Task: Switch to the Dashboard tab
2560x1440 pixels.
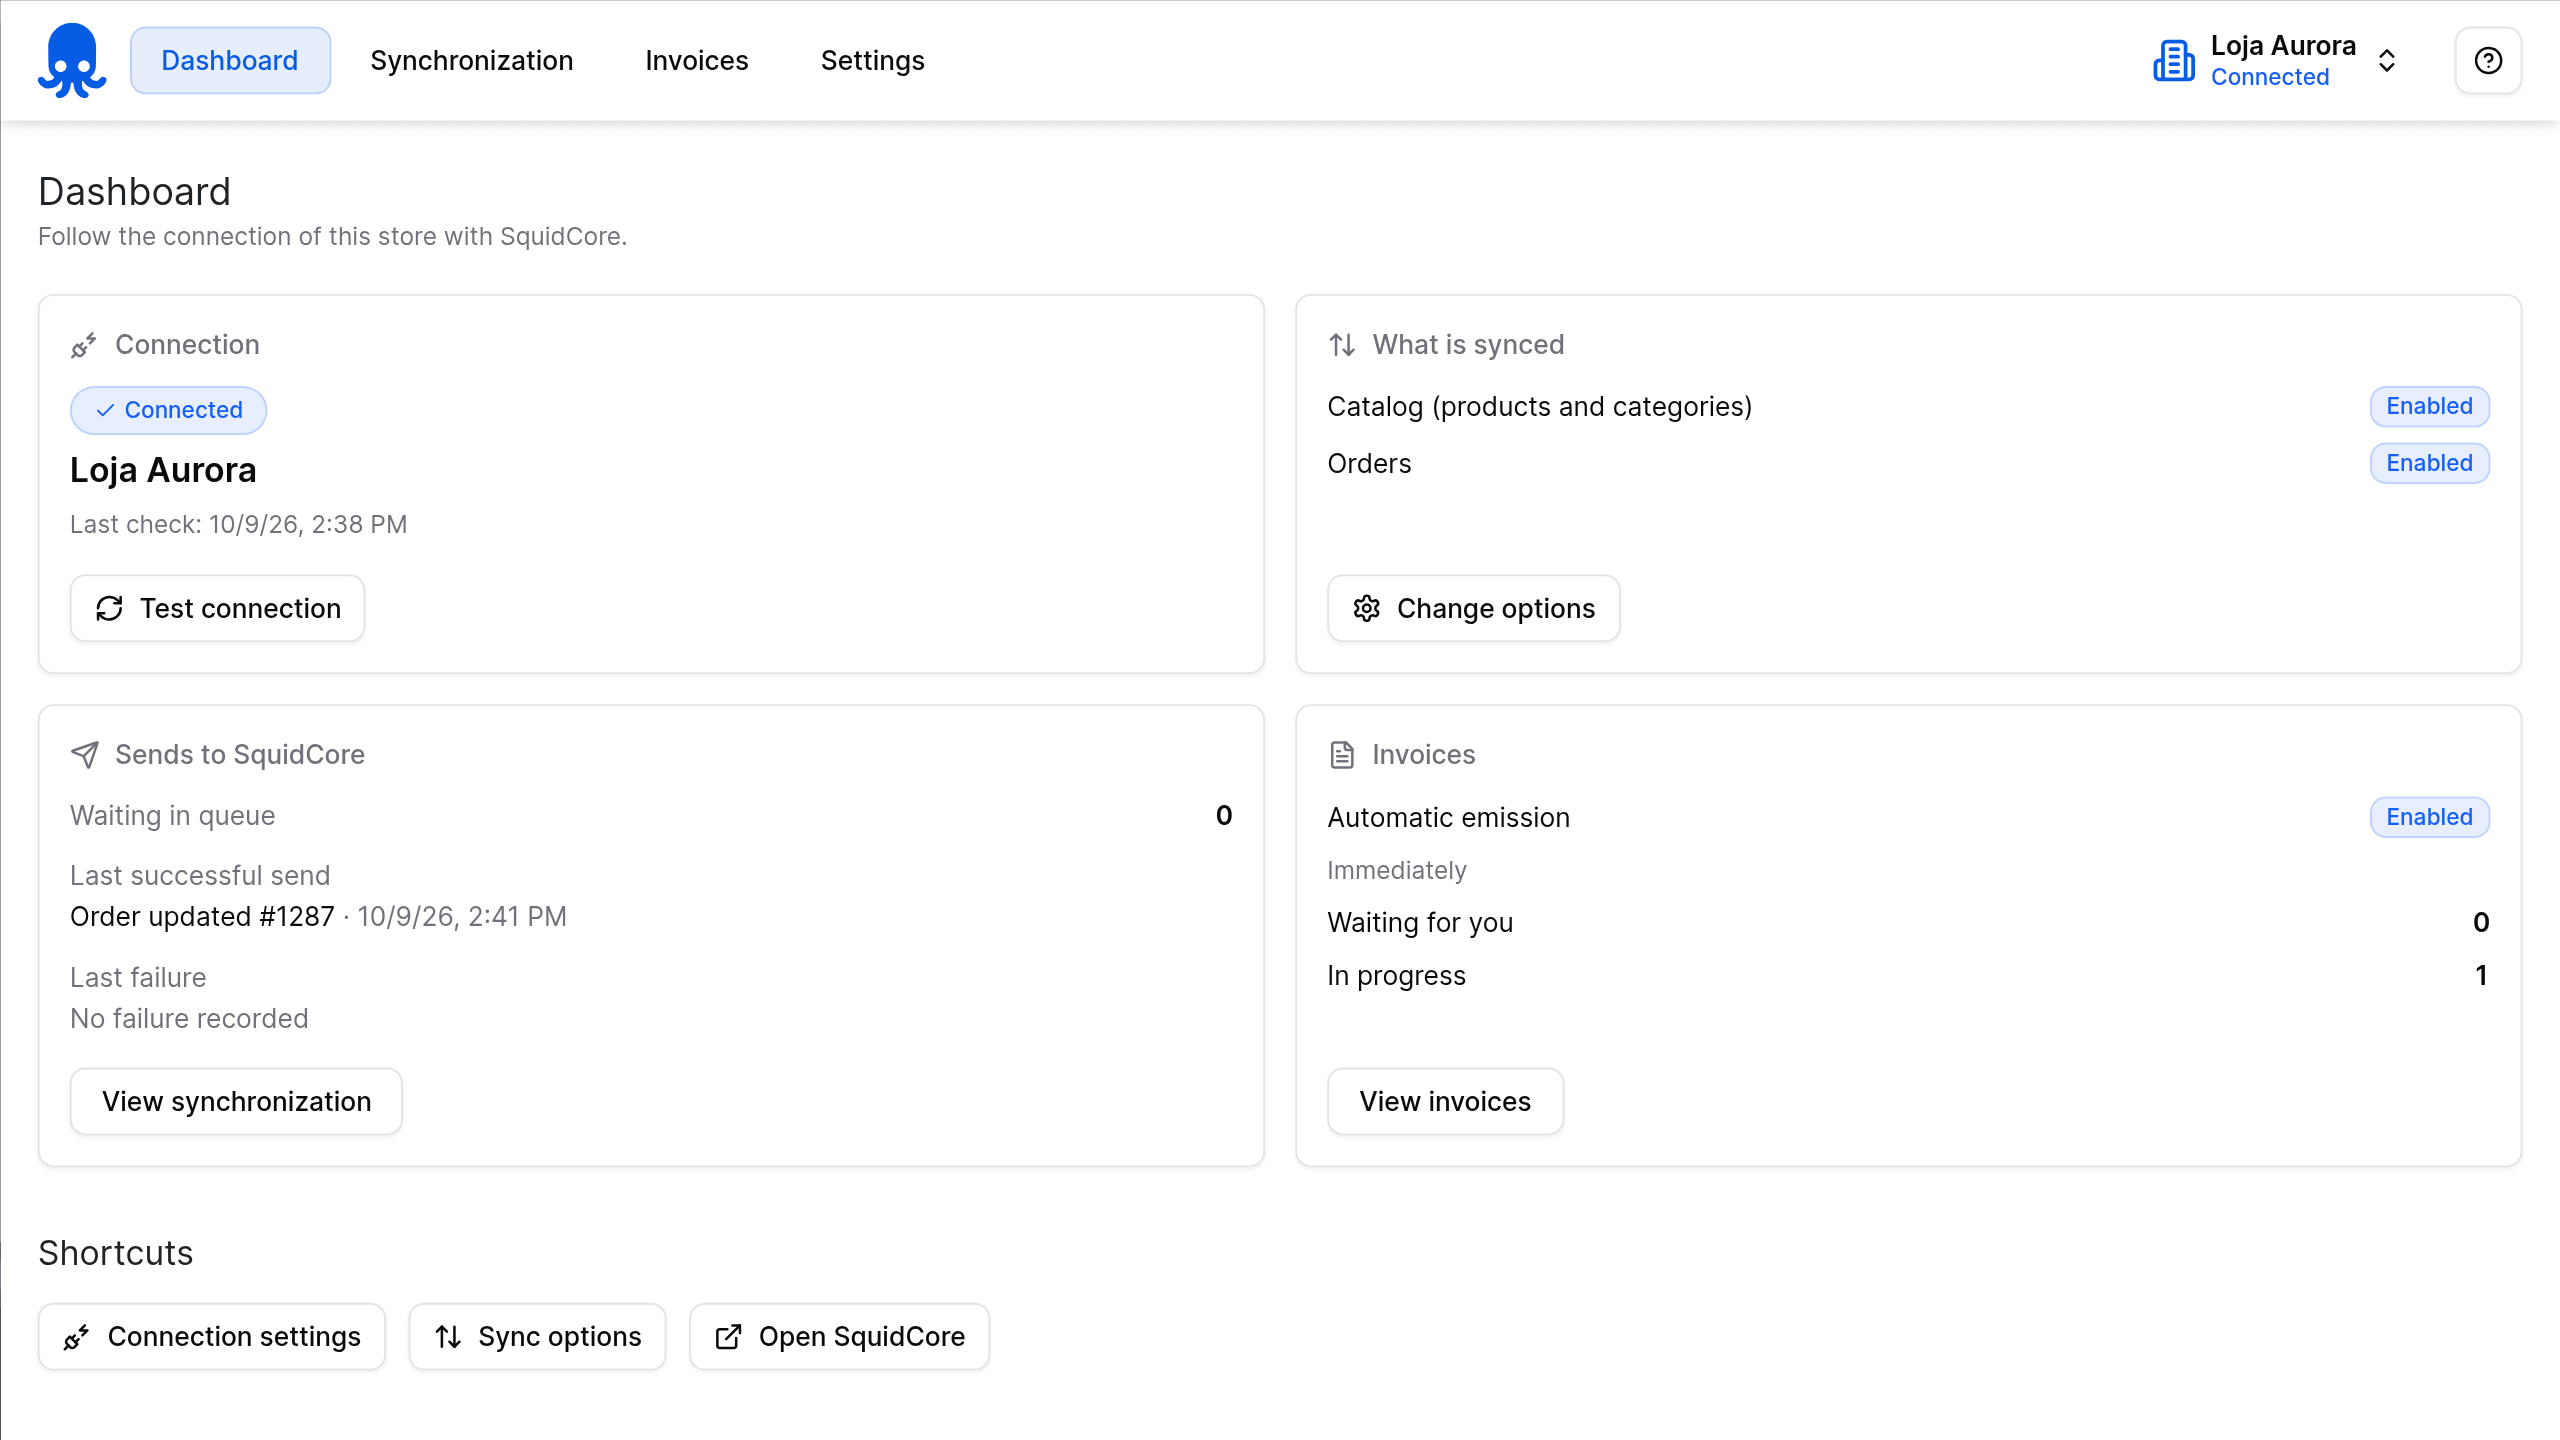Action: (230, 60)
